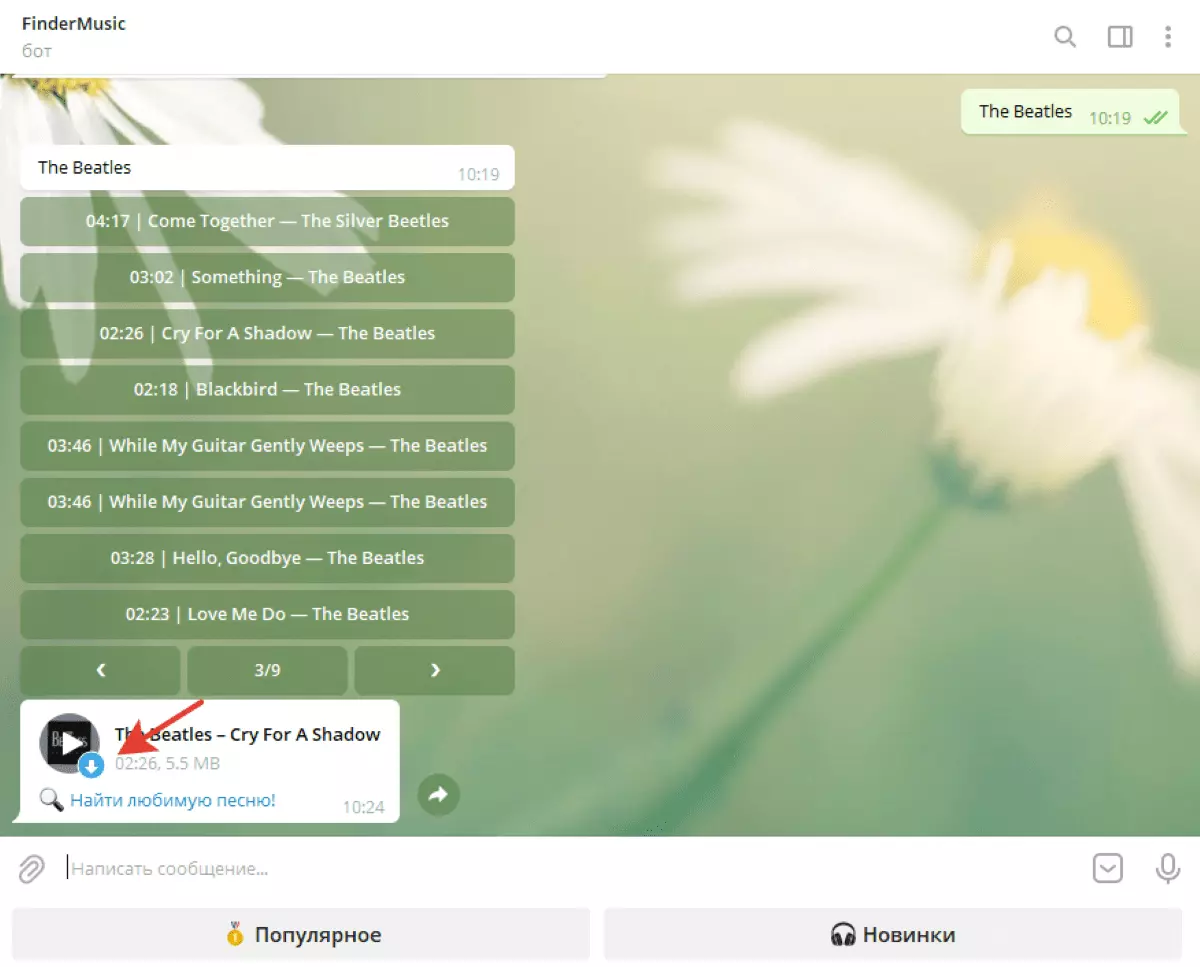This screenshot has height=967, width=1200.
Task: Select Blackbird — The Beatles track
Action: tap(267, 389)
